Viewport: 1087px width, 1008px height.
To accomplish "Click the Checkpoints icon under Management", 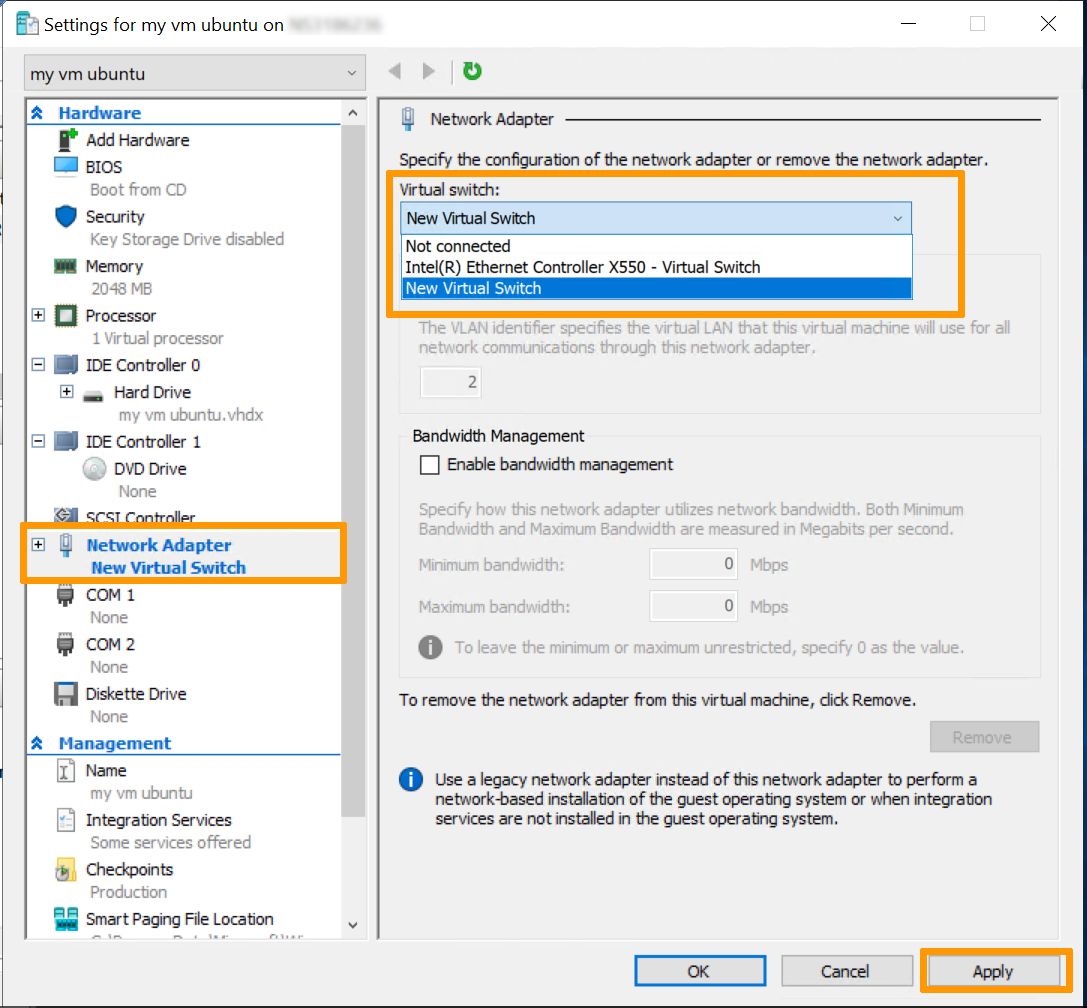I will tap(66, 870).
